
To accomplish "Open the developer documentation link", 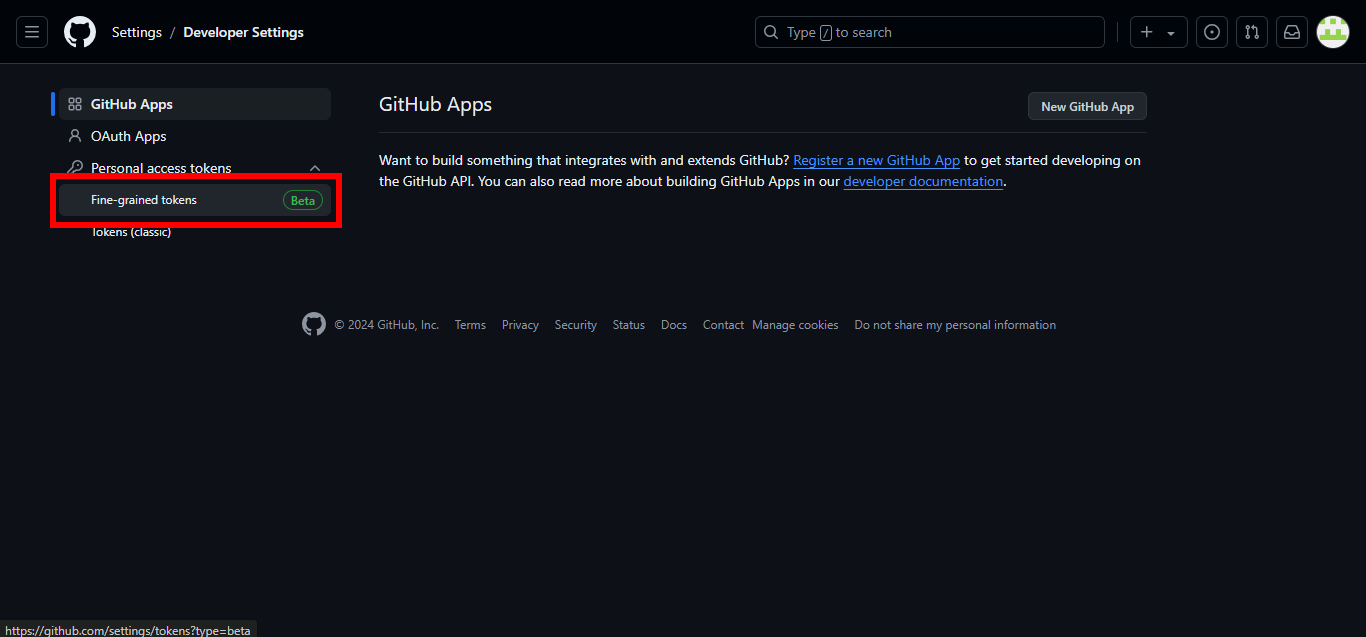I will tap(922, 182).
